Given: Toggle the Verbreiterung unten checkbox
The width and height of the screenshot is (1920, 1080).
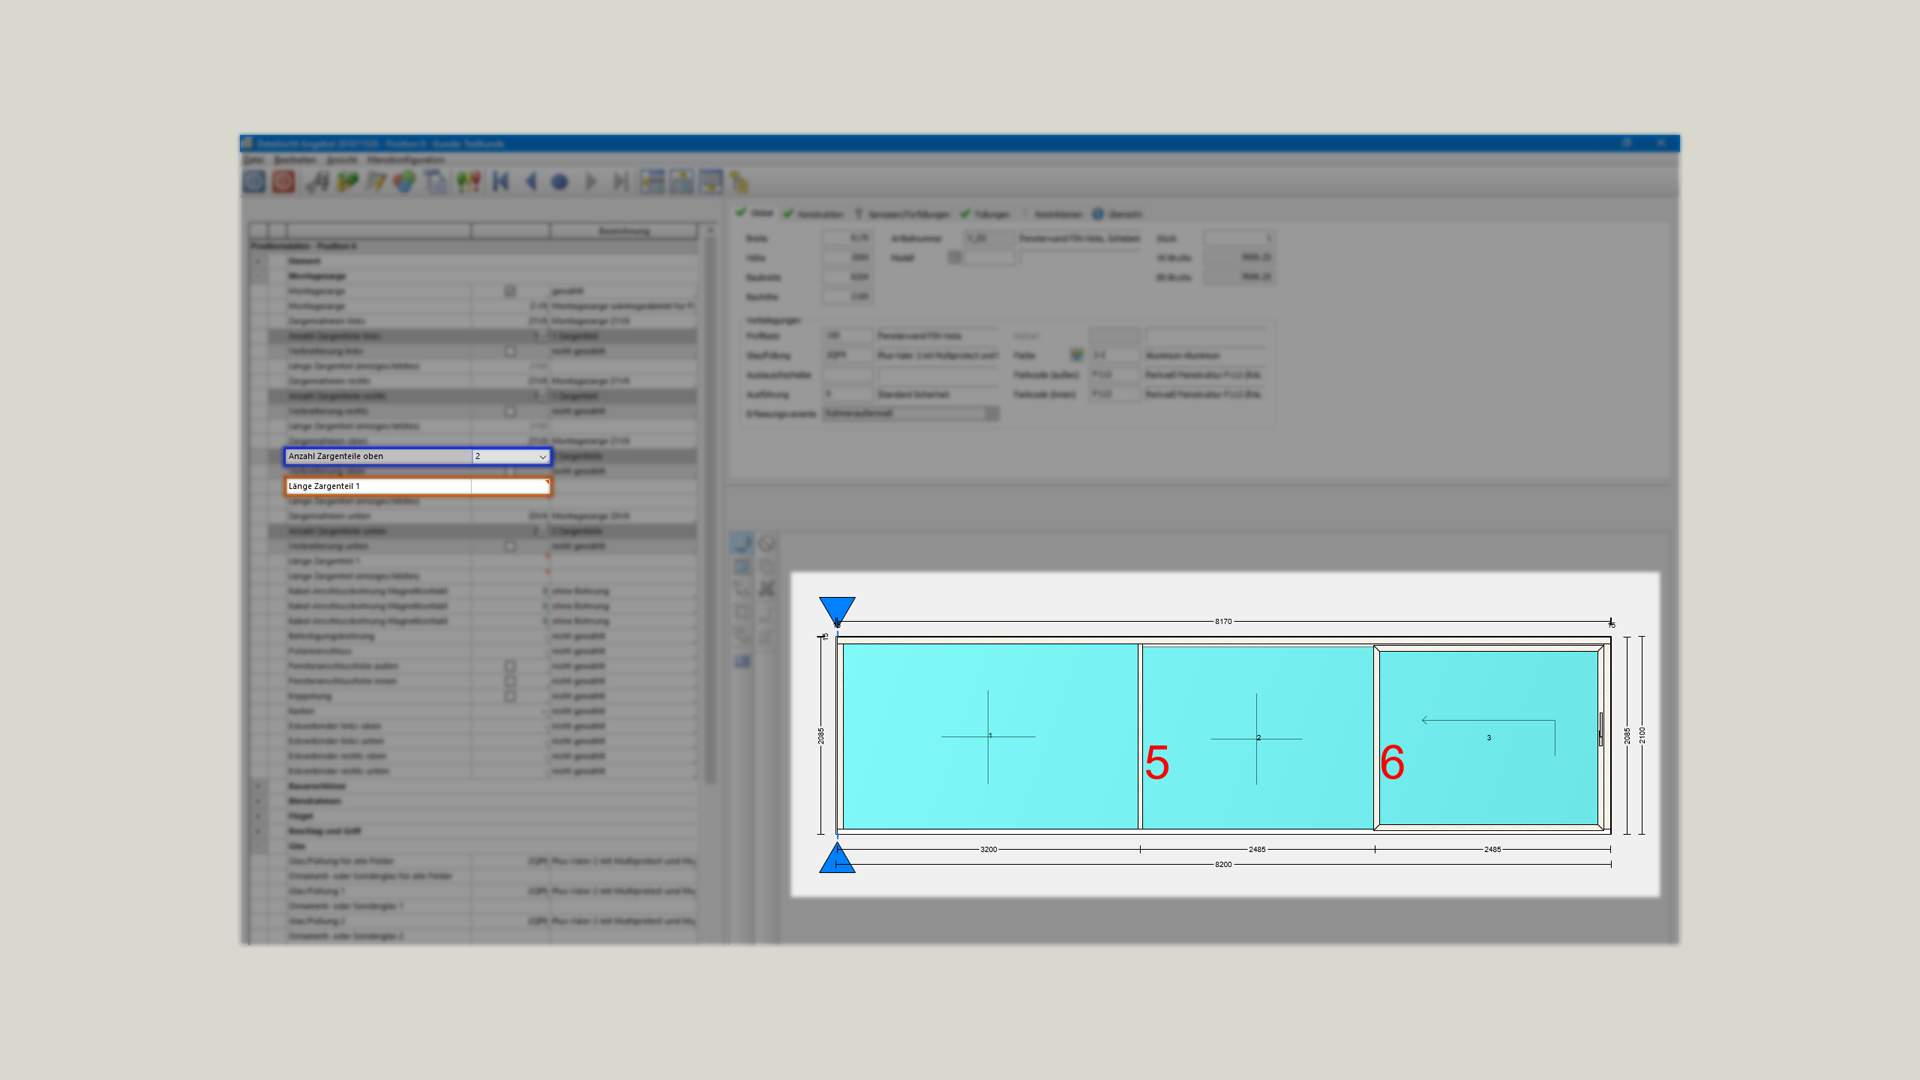Looking at the screenshot, I should 510,546.
